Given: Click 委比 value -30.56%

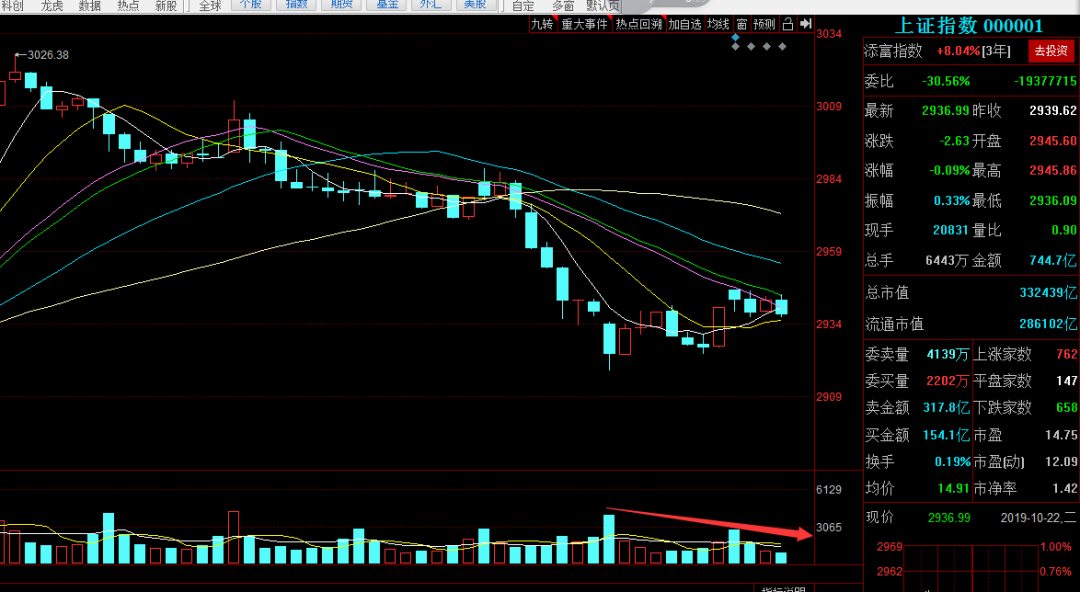Looking at the screenshot, I should [x=946, y=81].
